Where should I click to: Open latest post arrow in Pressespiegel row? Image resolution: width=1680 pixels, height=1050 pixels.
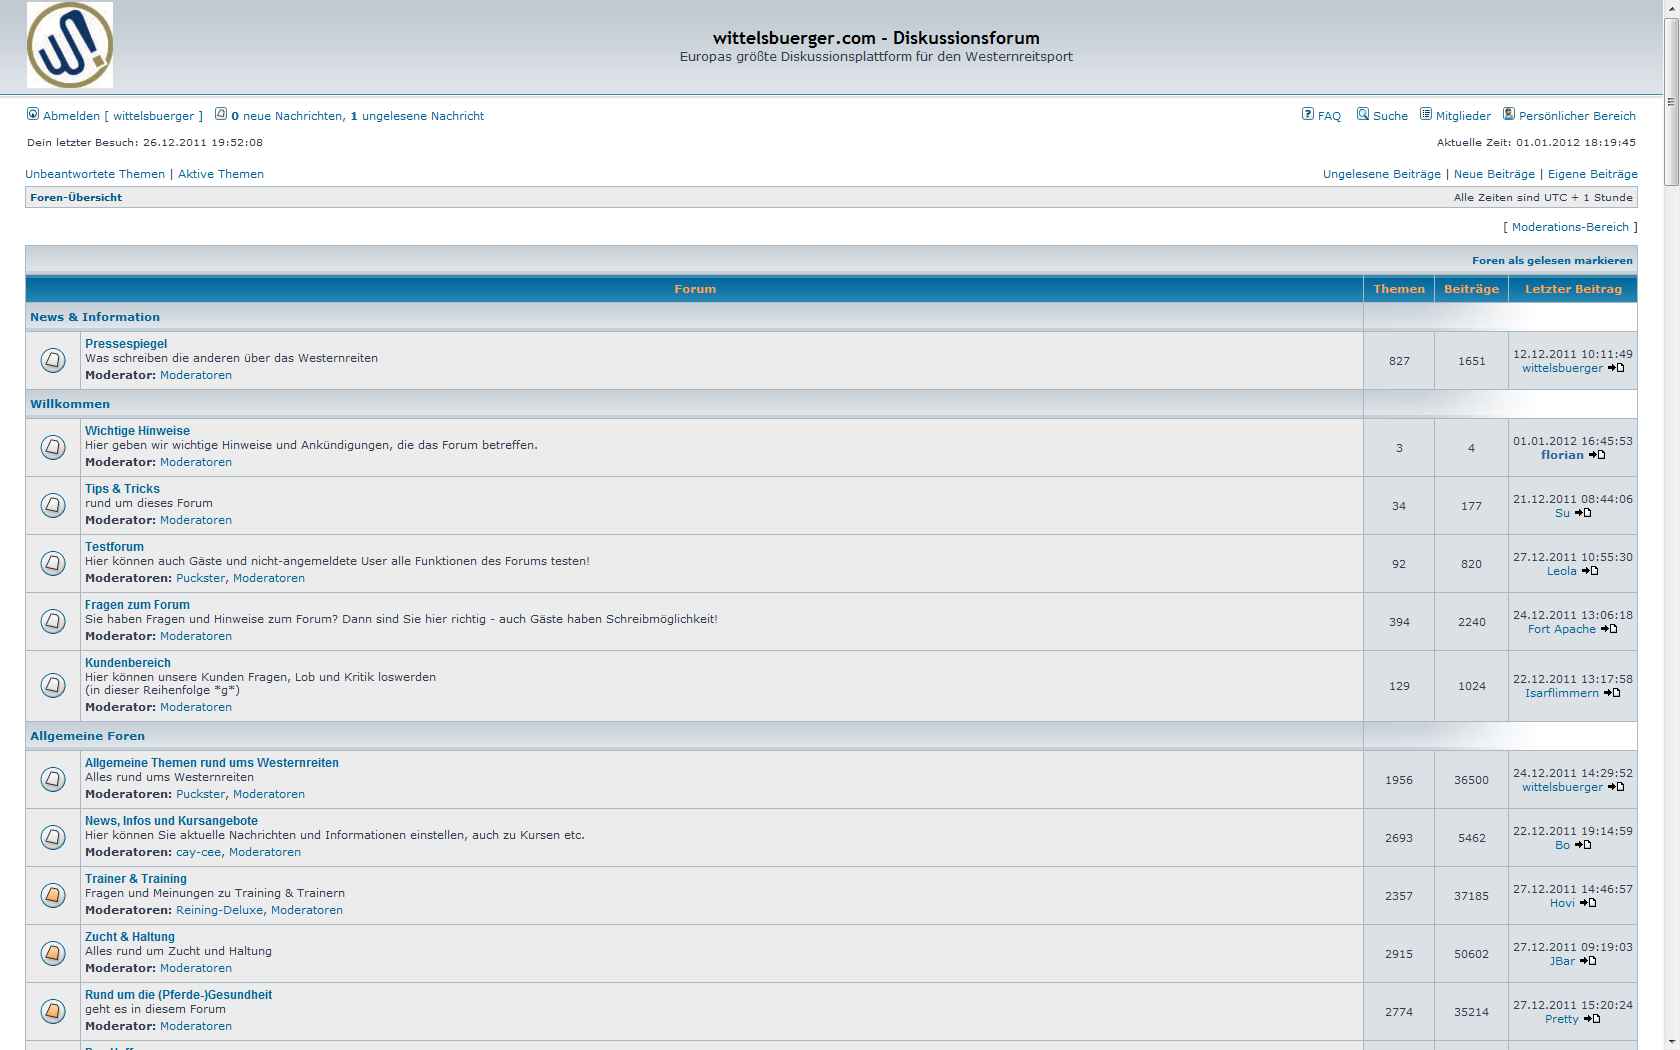point(1616,368)
